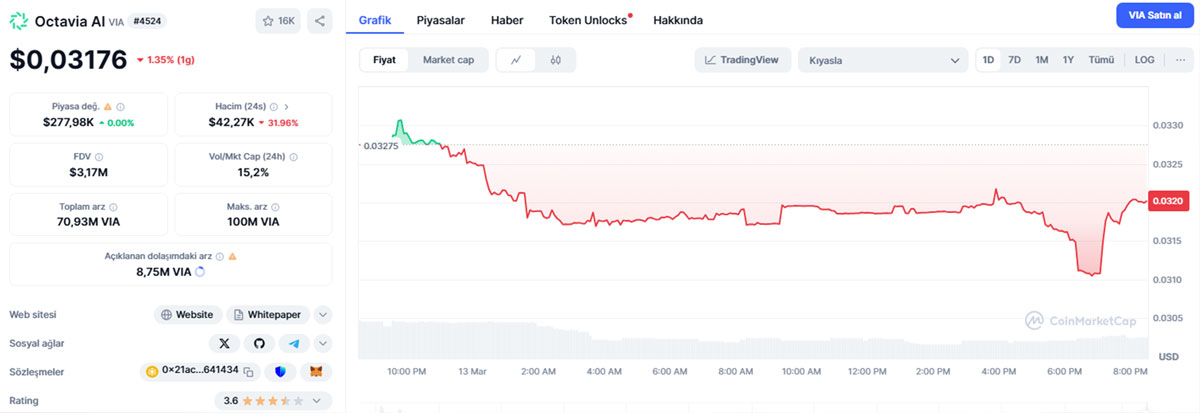Select the 1Y time range
The width and height of the screenshot is (1200, 413).
[x=1068, y=60]
